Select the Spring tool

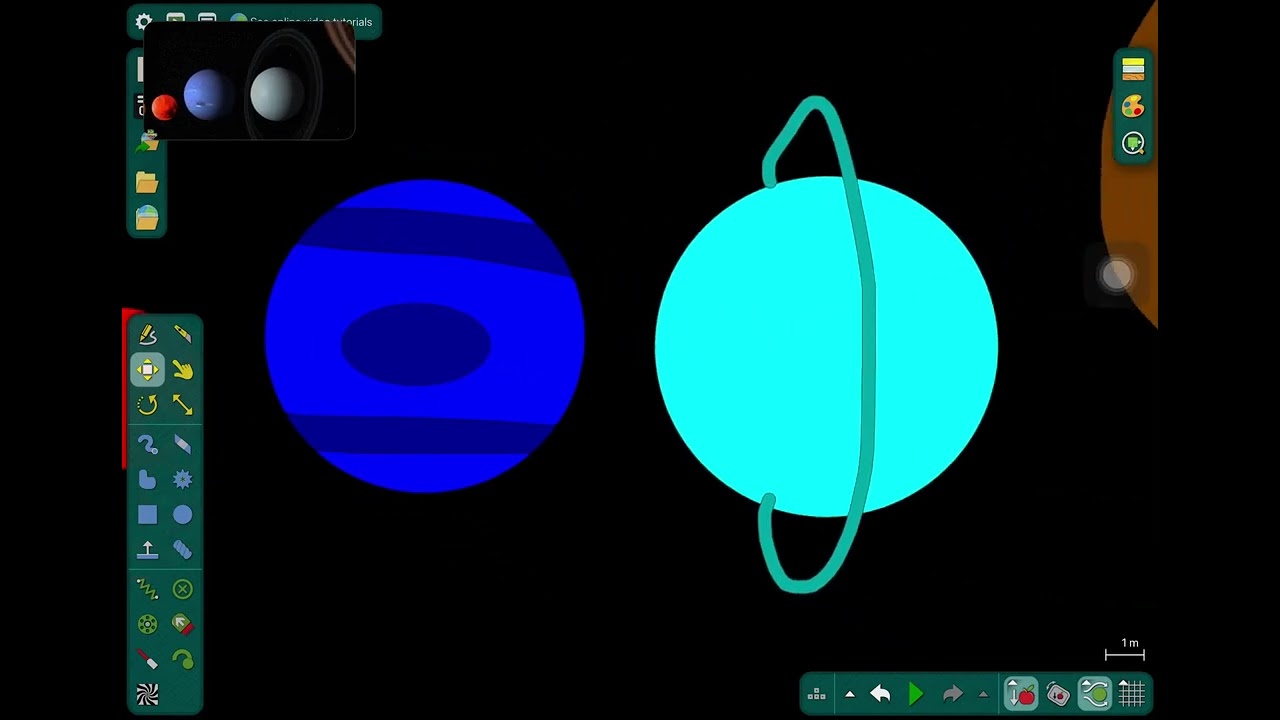[147, 589]
